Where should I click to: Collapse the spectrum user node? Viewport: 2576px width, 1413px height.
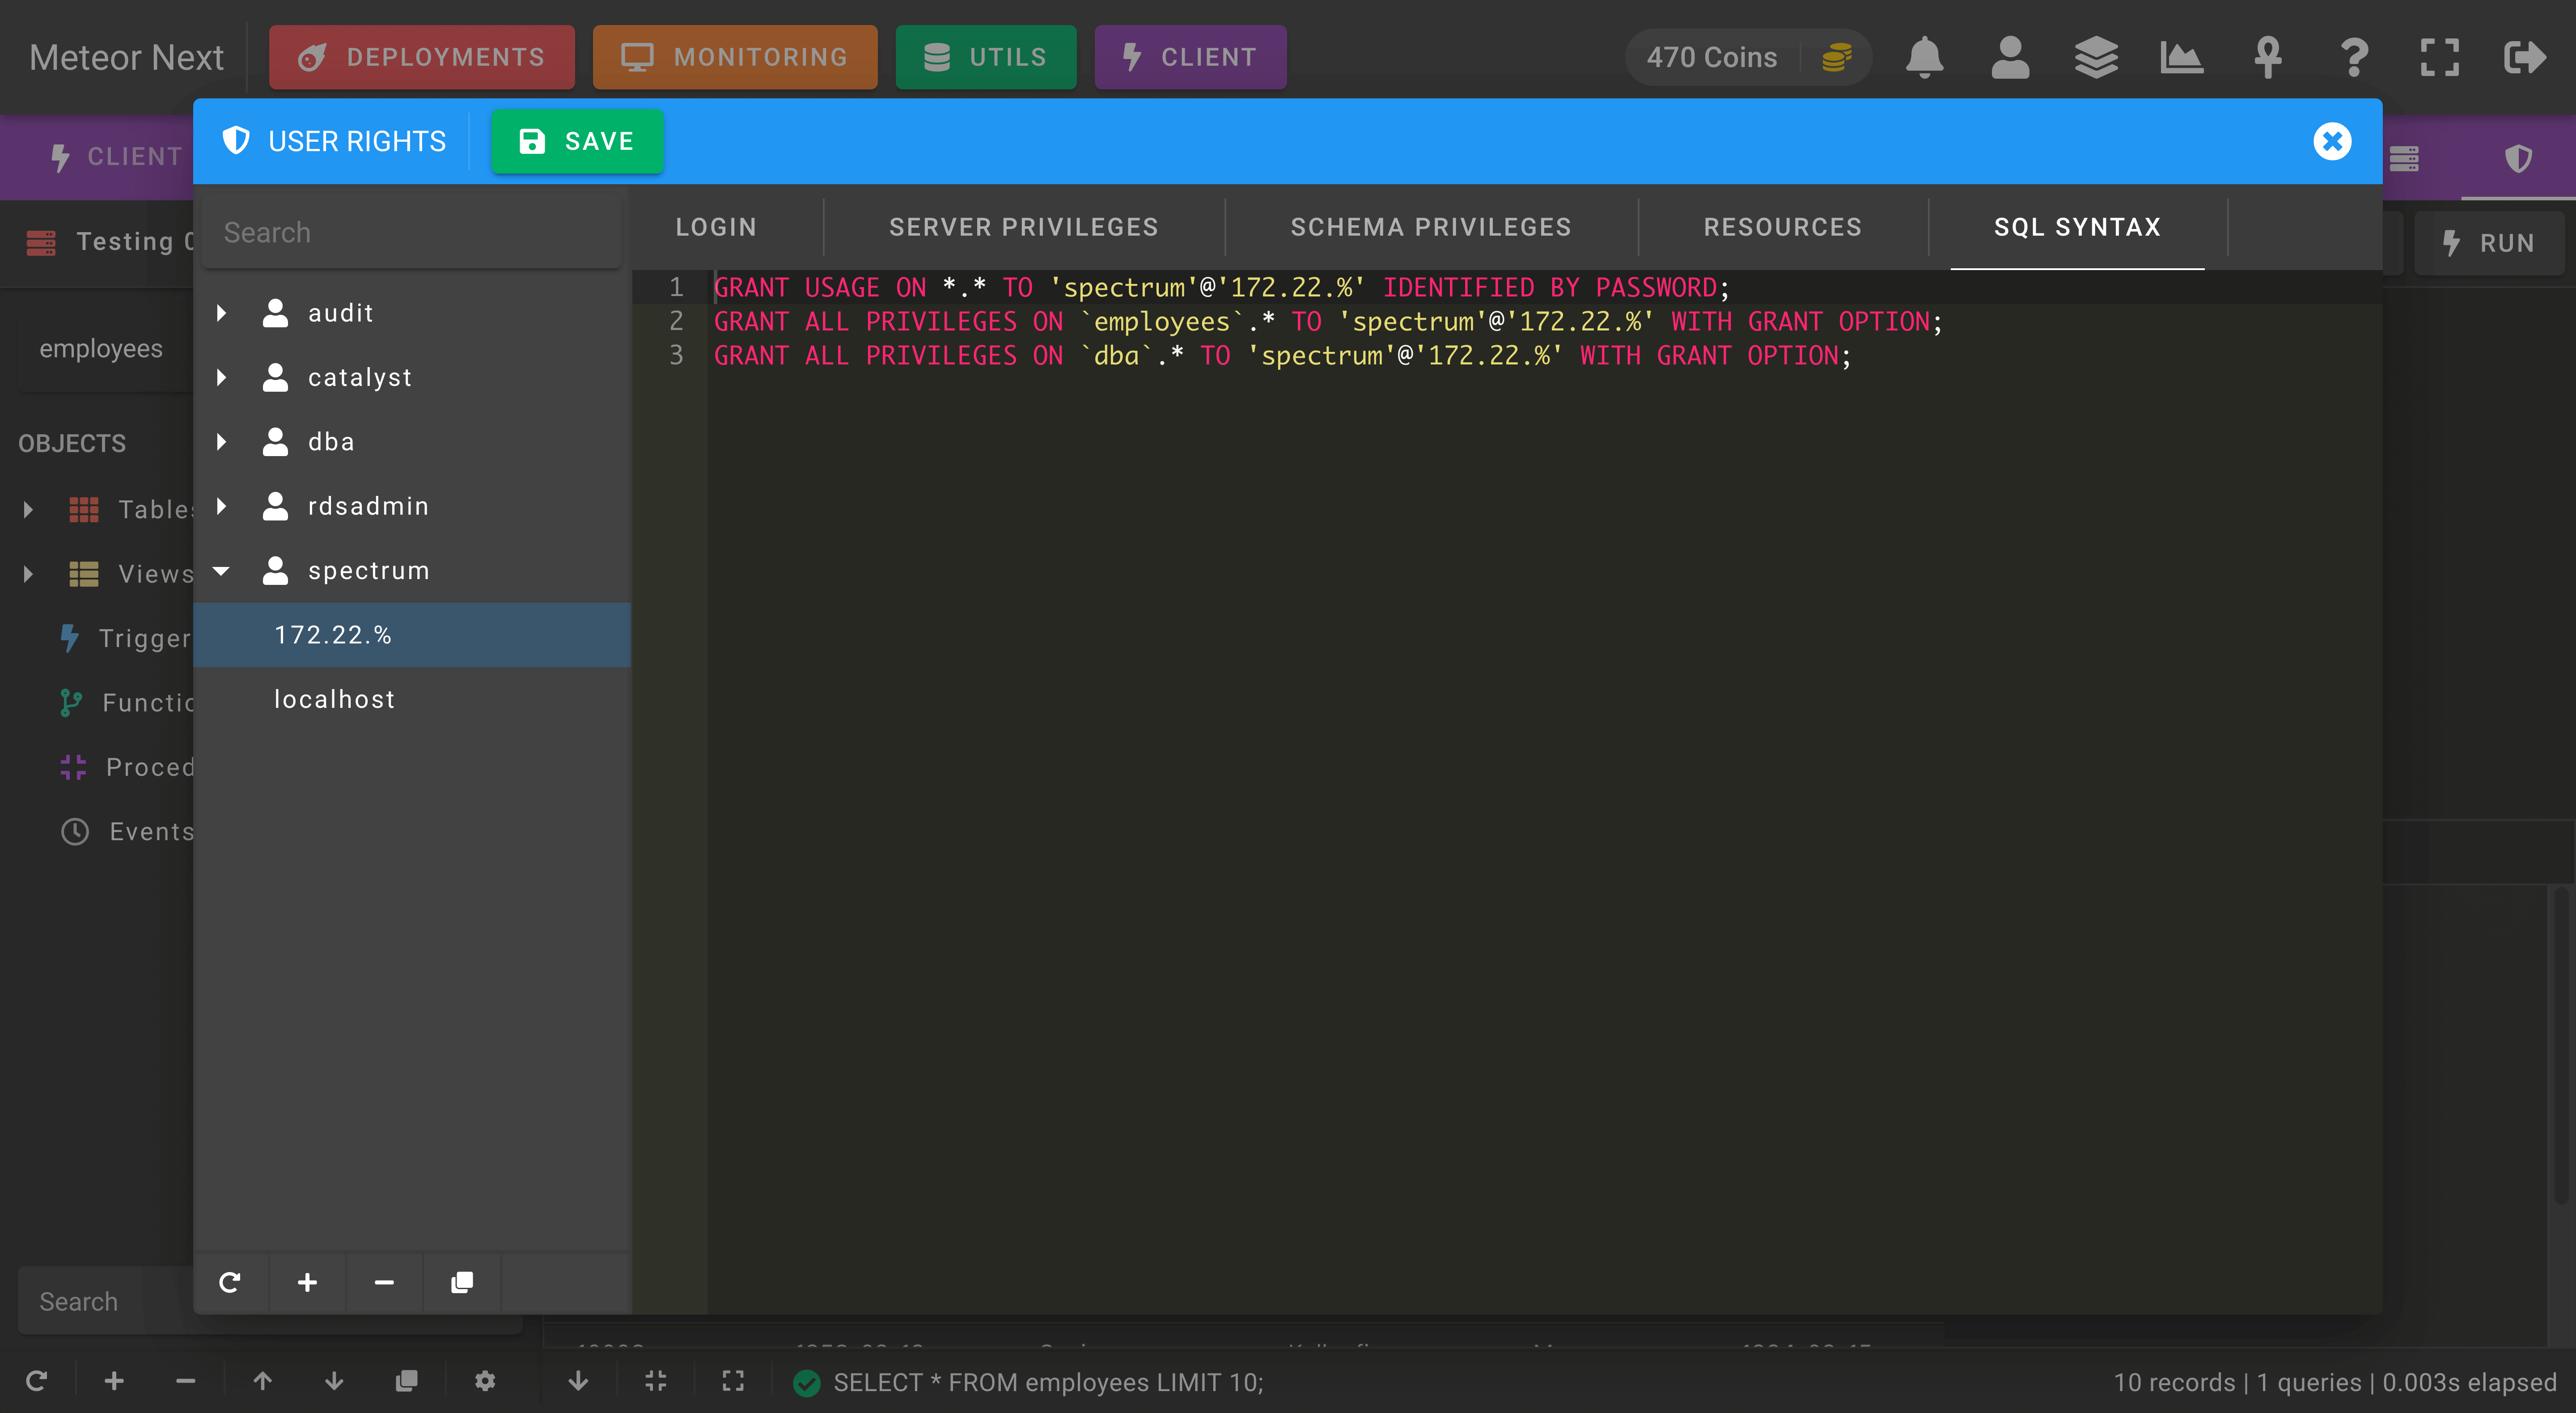tap(222, 571)
